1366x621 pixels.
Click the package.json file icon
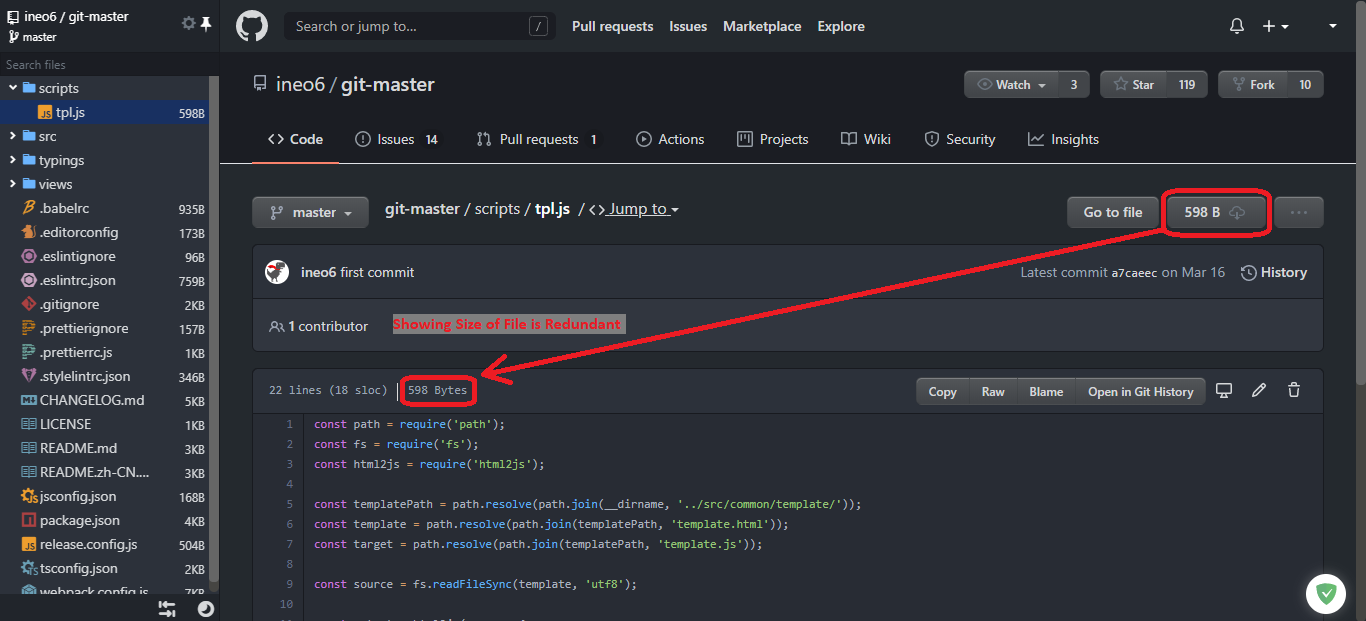click(29, 520)
